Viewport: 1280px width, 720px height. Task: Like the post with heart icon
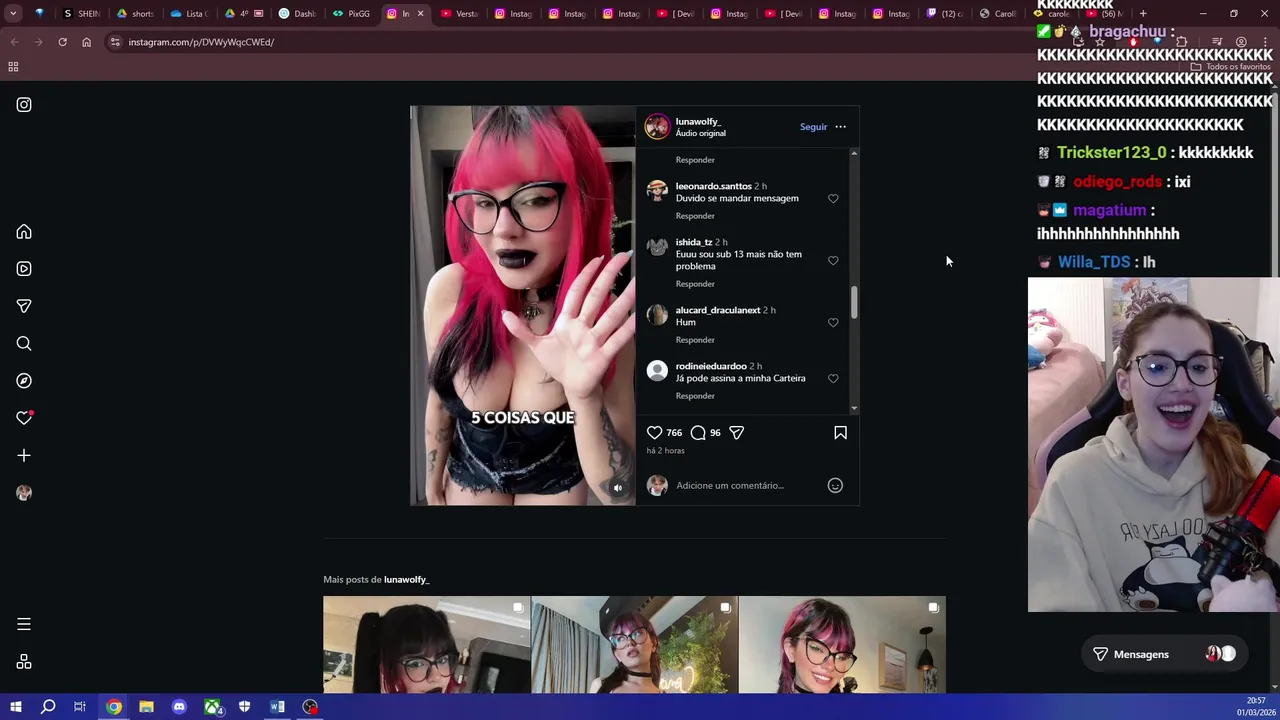654,433
